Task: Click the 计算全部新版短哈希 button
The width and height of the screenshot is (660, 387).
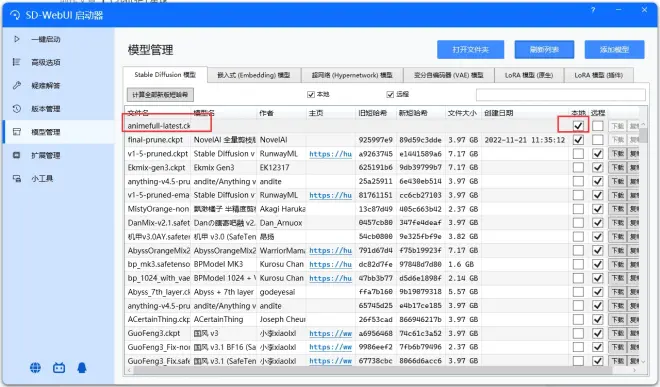Action: tap(160, 95)
